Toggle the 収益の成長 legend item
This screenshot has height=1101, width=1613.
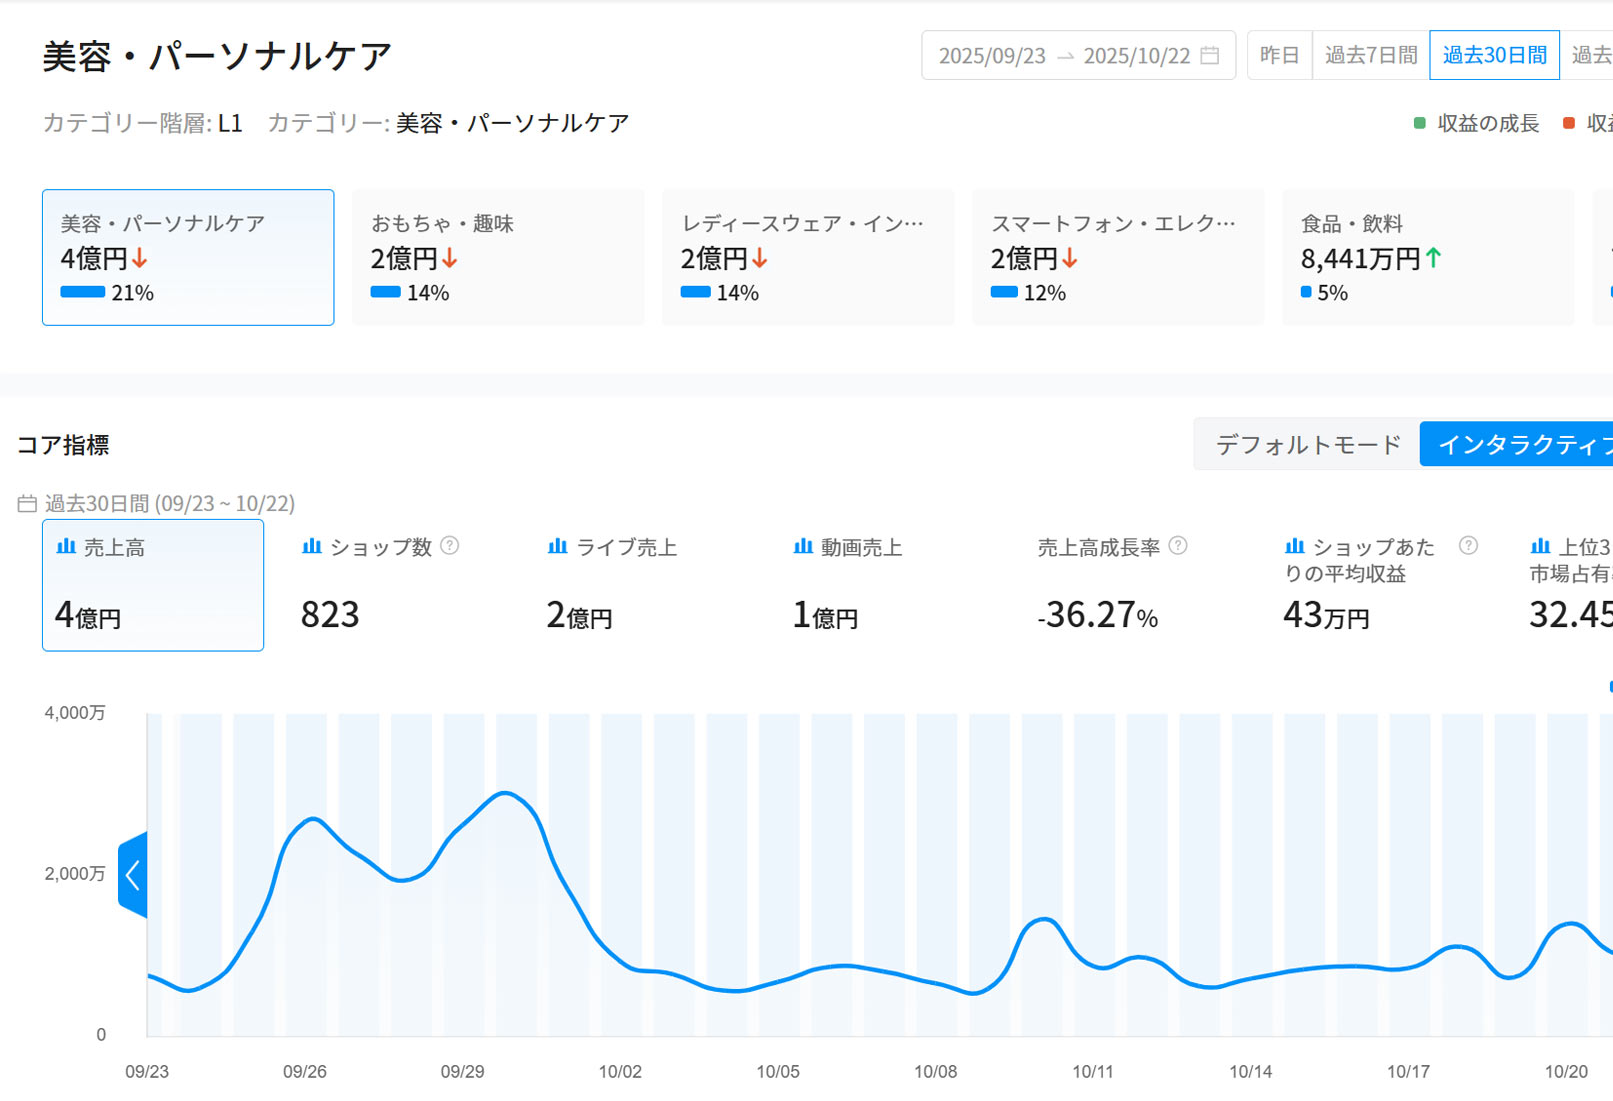point(1476,123)
